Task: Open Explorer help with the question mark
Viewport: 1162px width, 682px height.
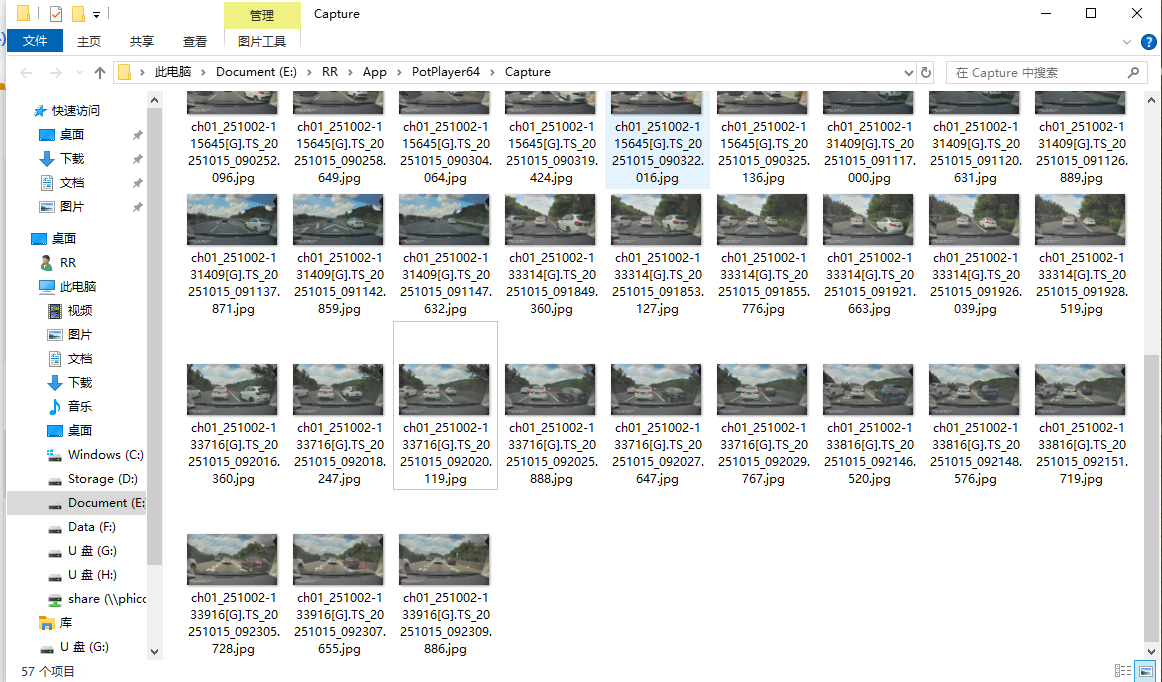Action: point(1147,42)
